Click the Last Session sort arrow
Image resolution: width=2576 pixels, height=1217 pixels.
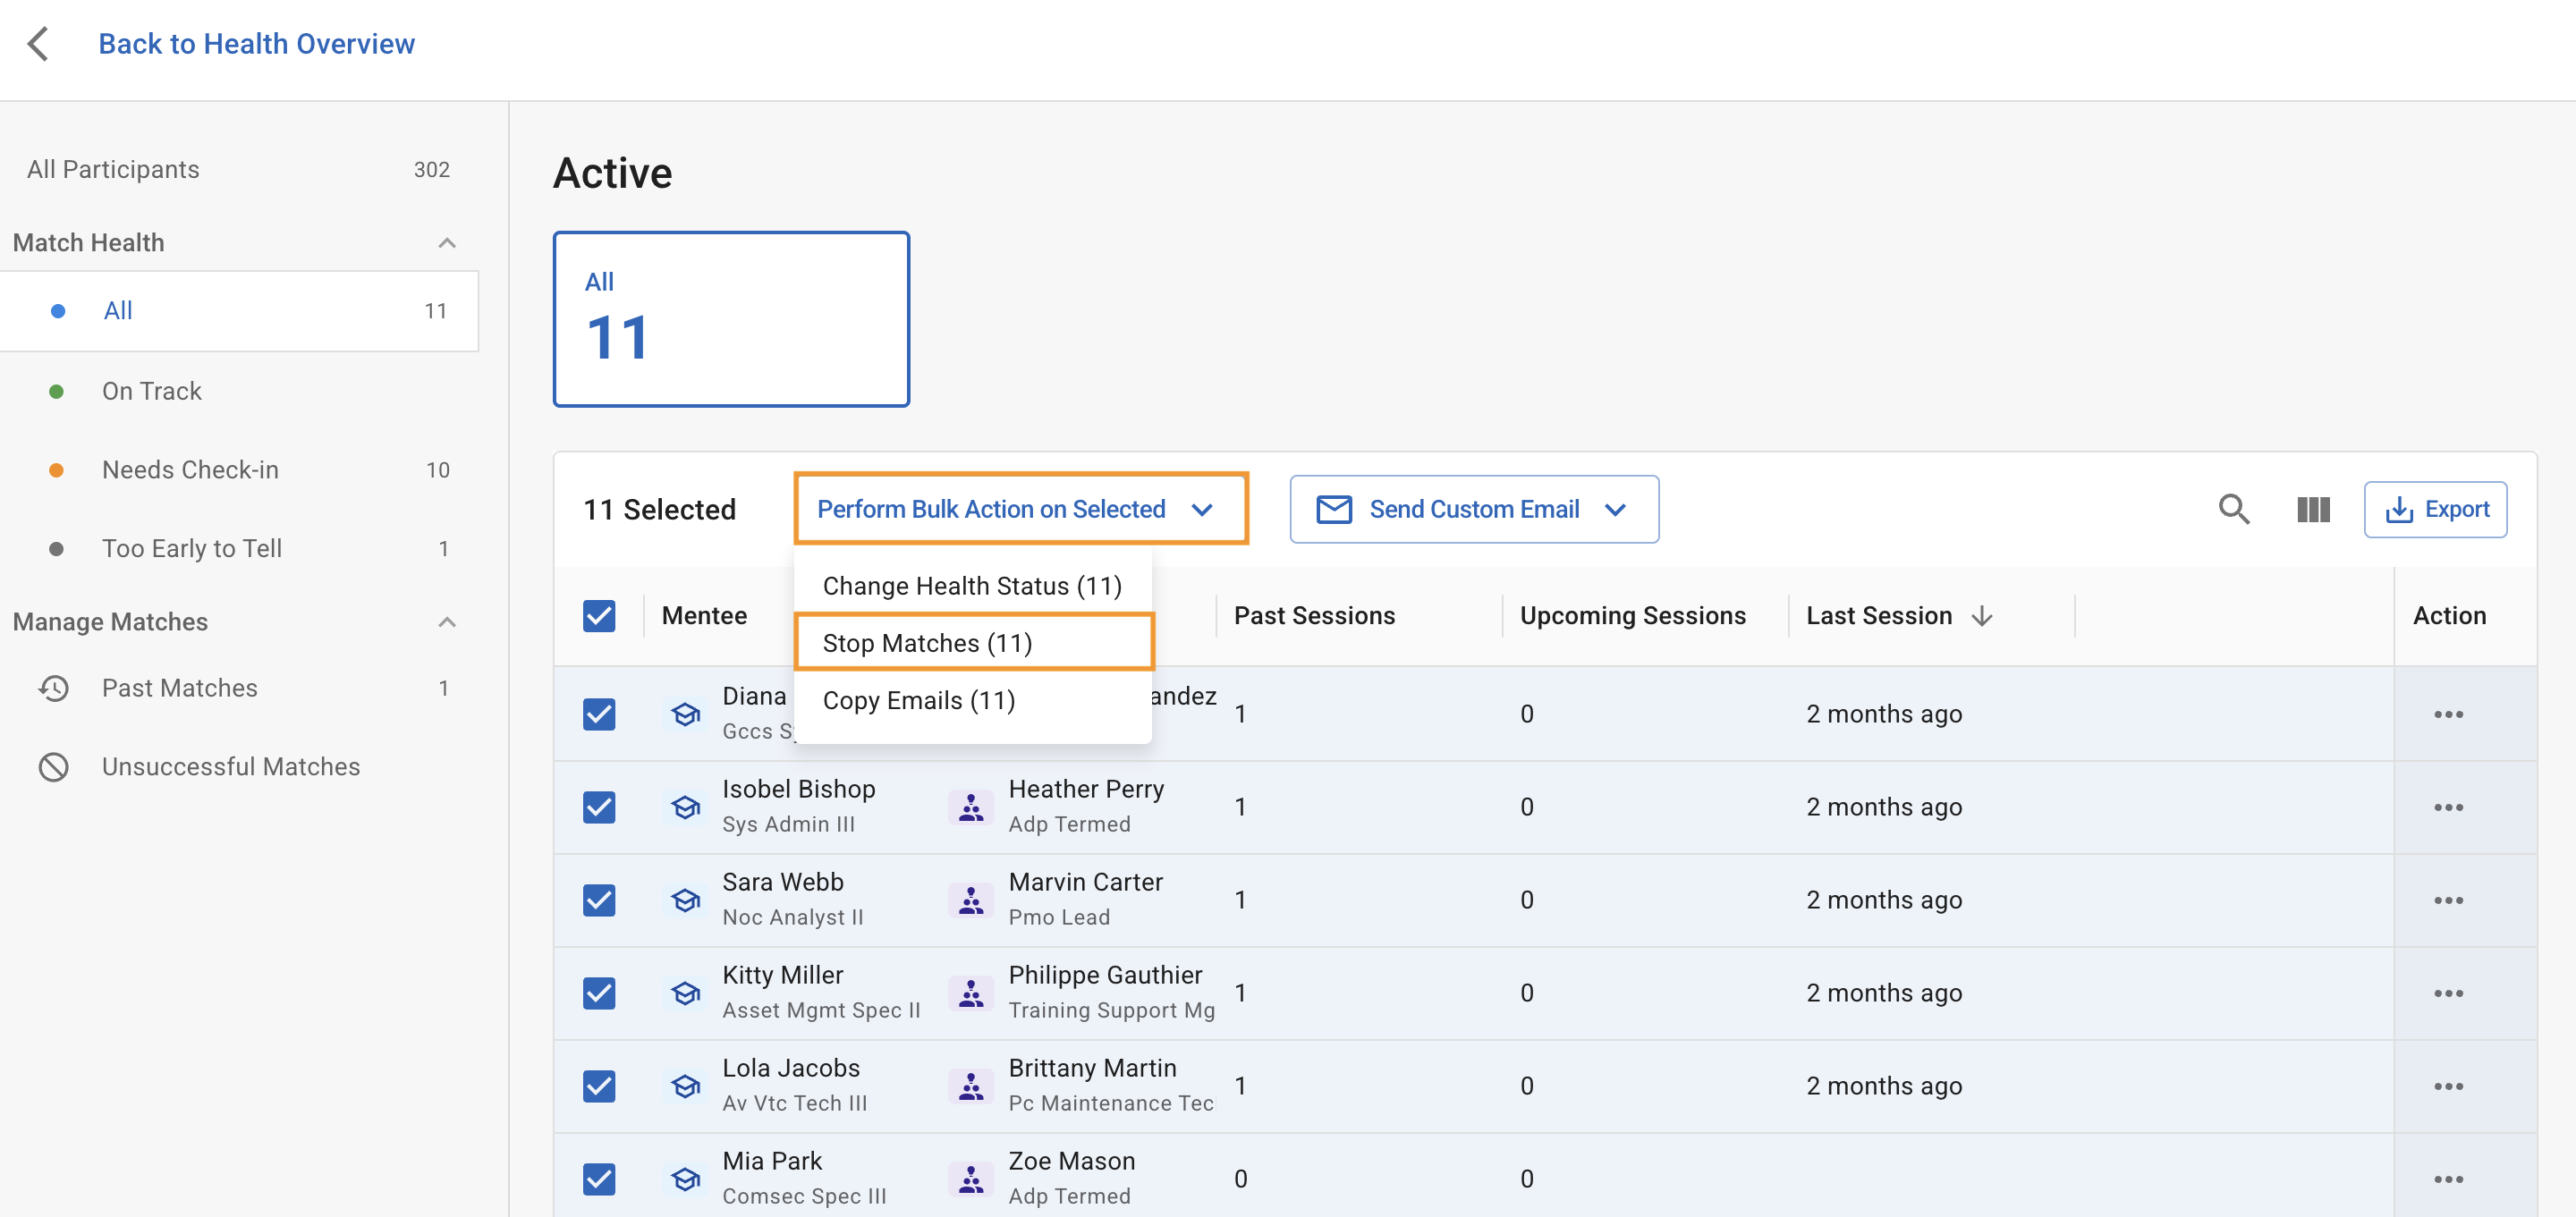click(x=1982, y=616)
